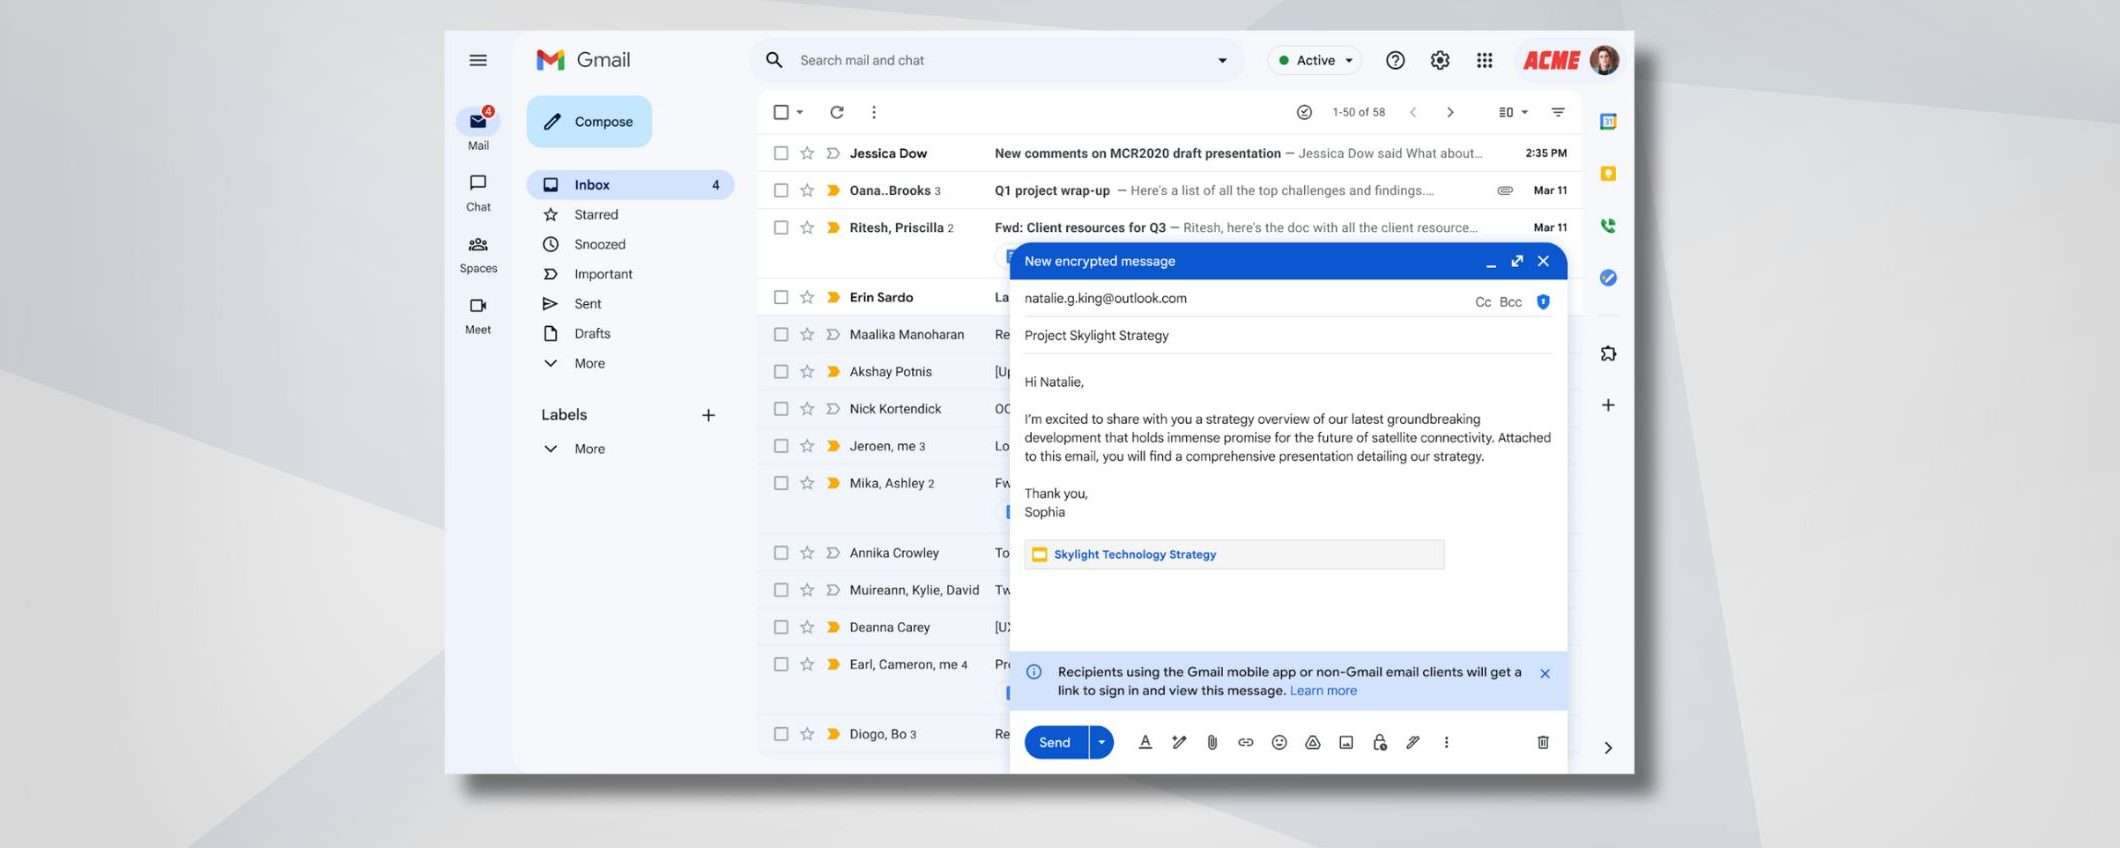Open the Google apps grid

[x=1484, y=60]
